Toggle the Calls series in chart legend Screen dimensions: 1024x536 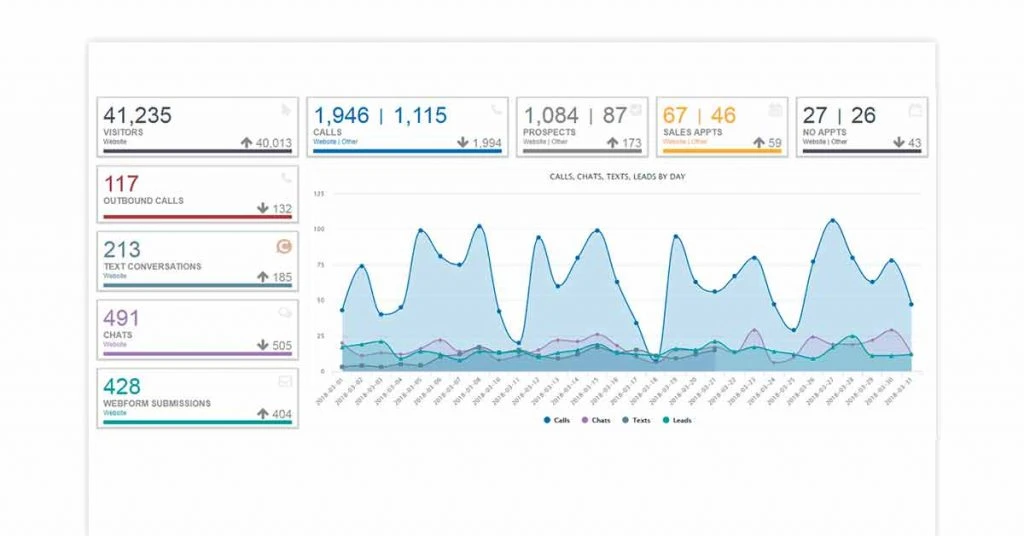[556, 420]
